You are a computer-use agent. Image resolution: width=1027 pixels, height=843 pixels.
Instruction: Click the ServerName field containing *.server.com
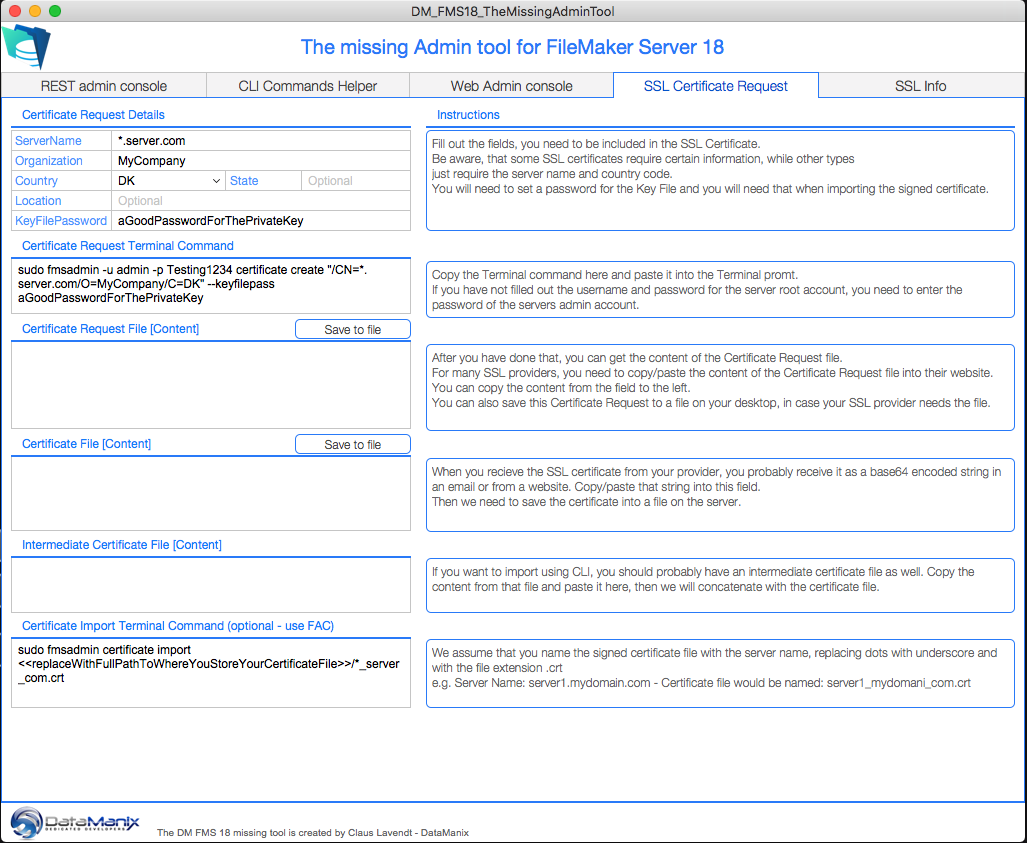(261, 141)
